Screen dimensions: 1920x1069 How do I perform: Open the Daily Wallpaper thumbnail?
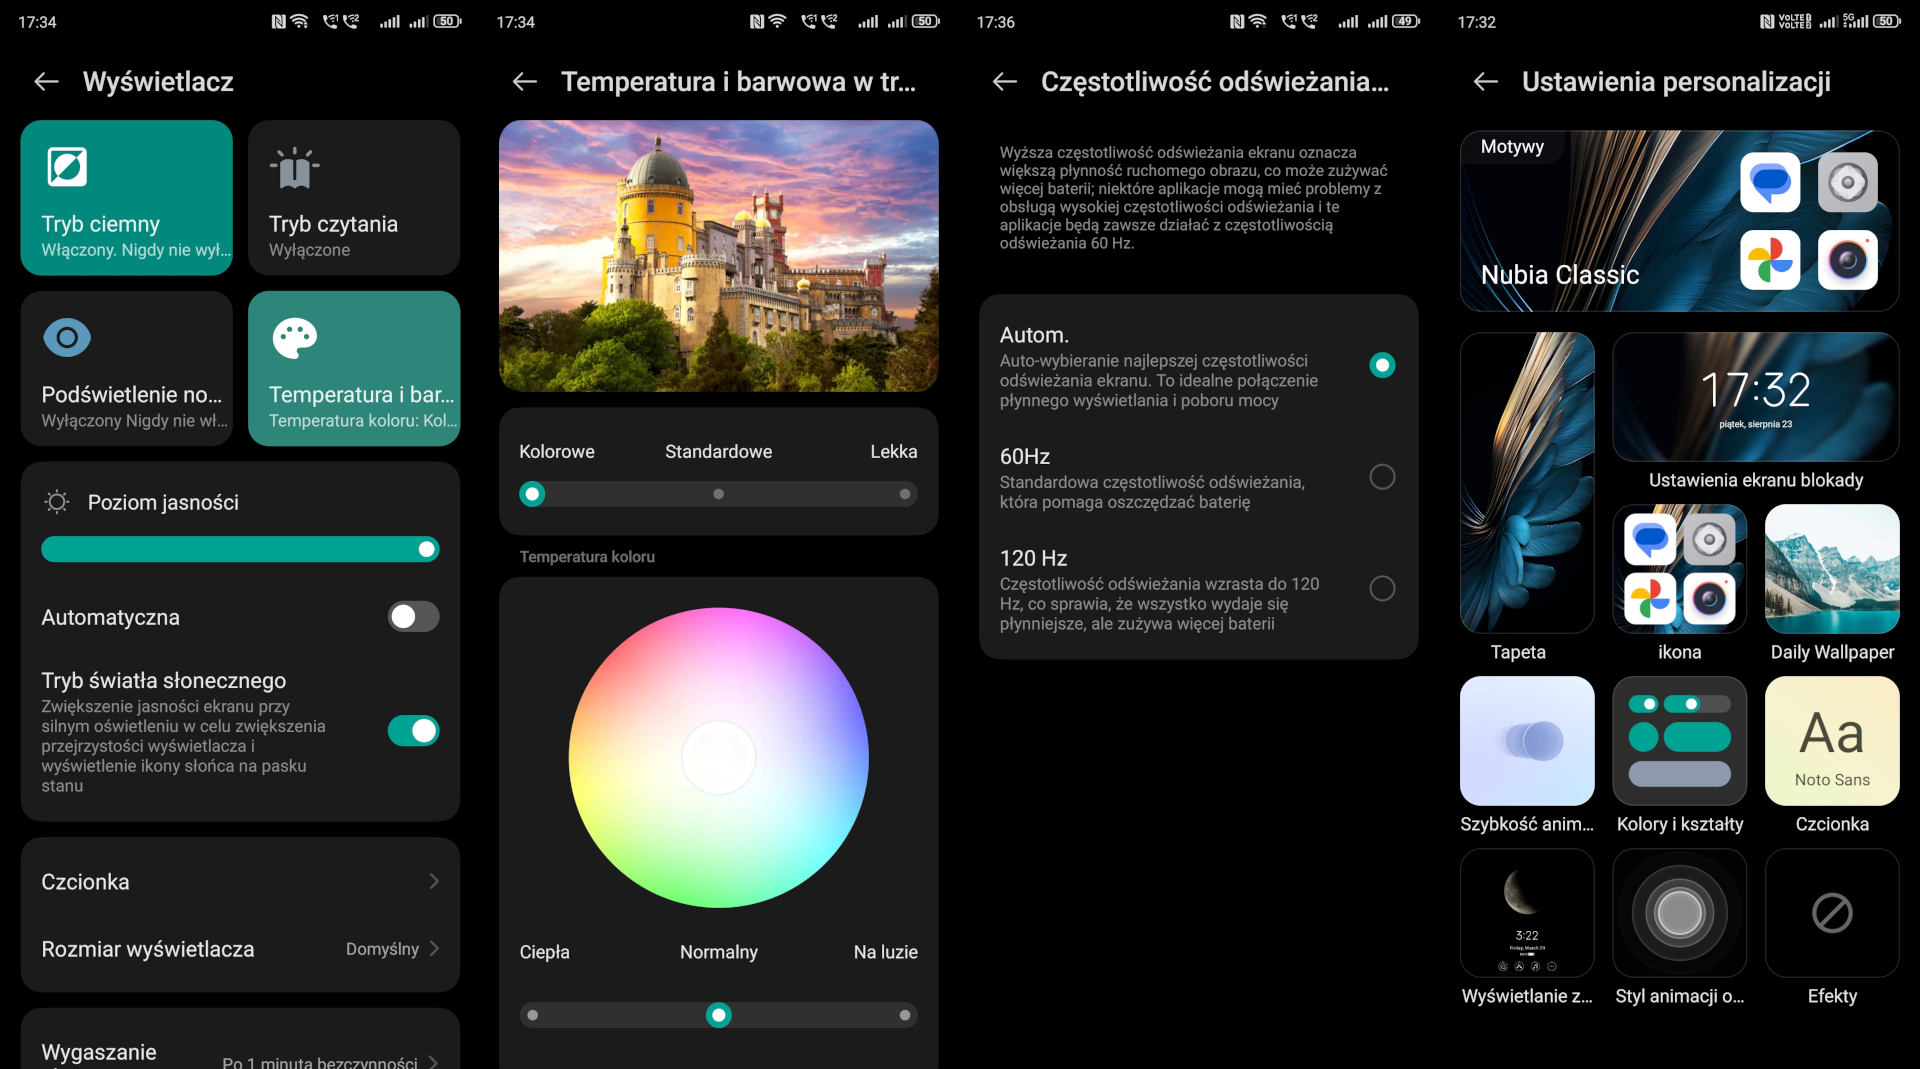[x=1831, y=569]
